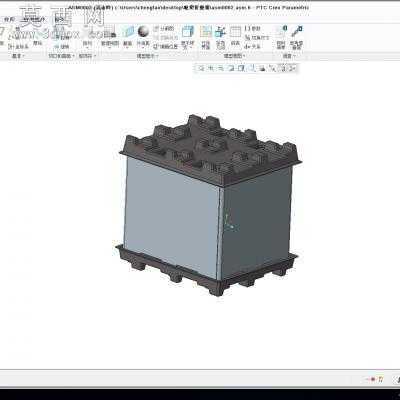The height and width of the screenshot is (400, 400).
Task: Click Refit icon in graphics toolbar
Action: [x=201, y=68]
